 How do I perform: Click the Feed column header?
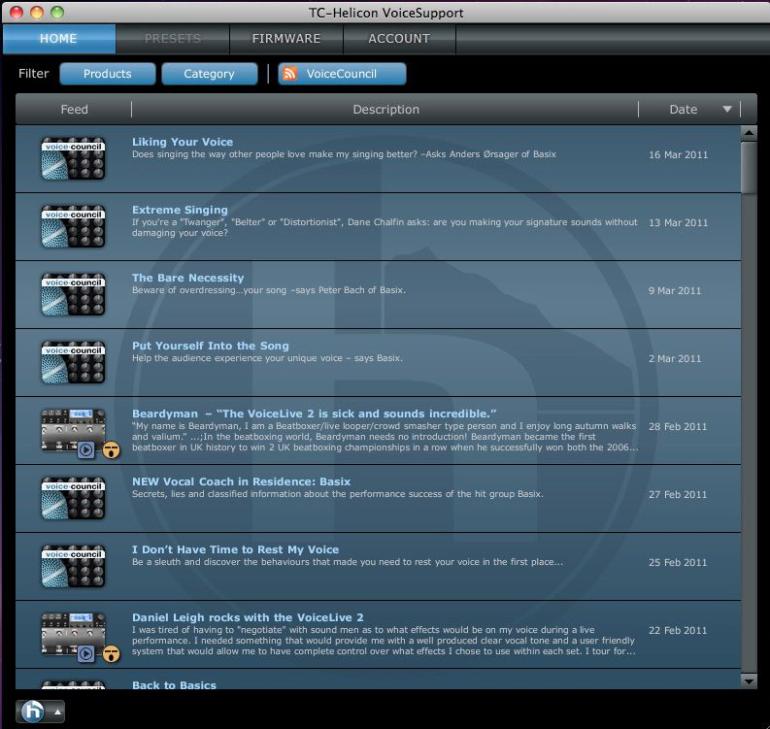coord(74,109)
